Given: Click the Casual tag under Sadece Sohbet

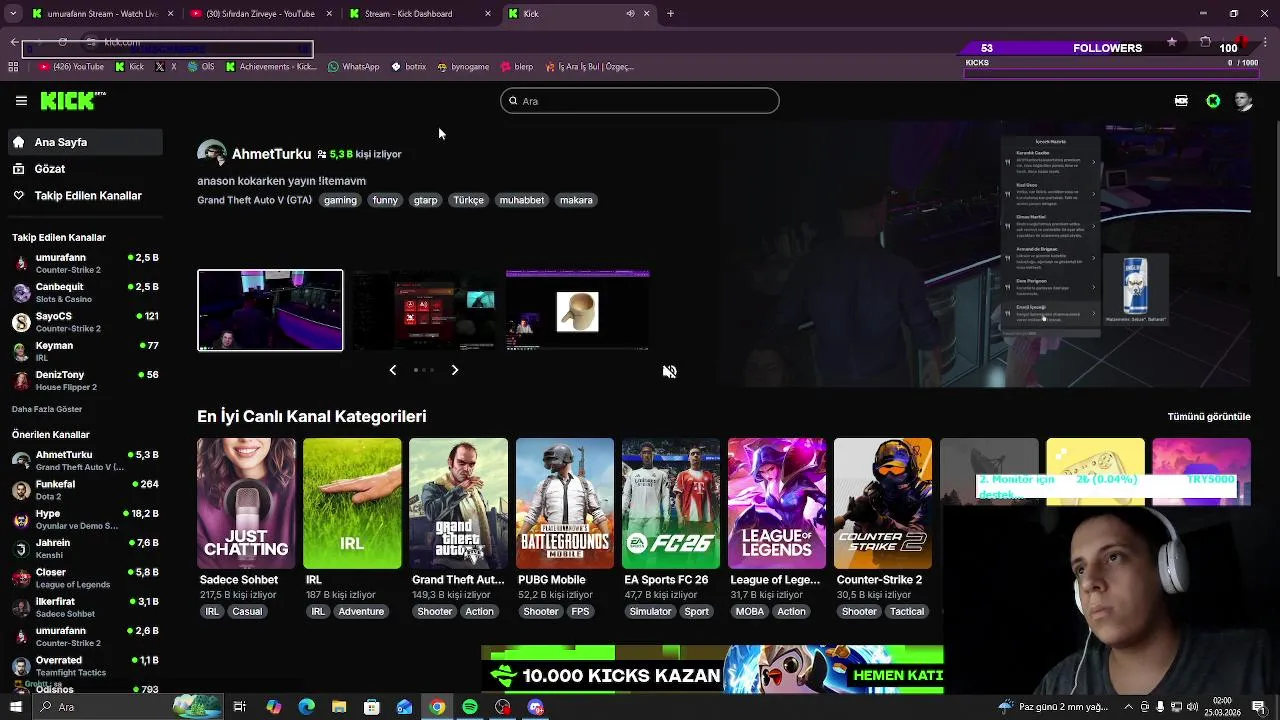Looking at the screenshot, I should point(247,611).
